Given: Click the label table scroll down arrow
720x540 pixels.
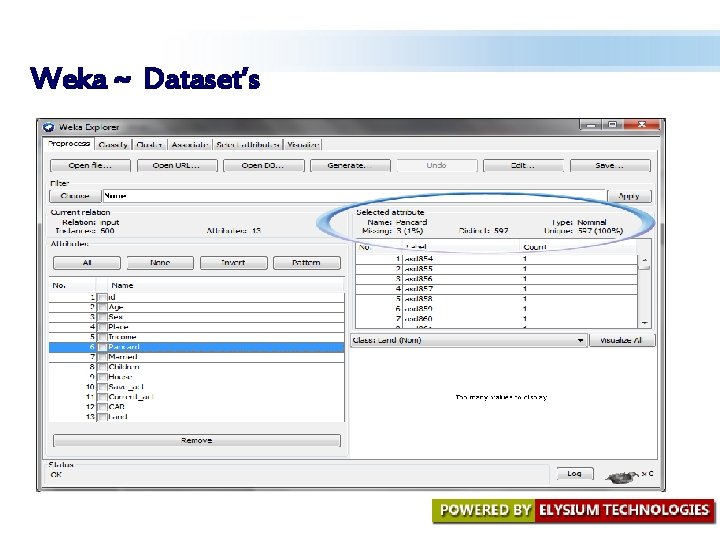Looking at the screenshot, I should click(645, 323).
